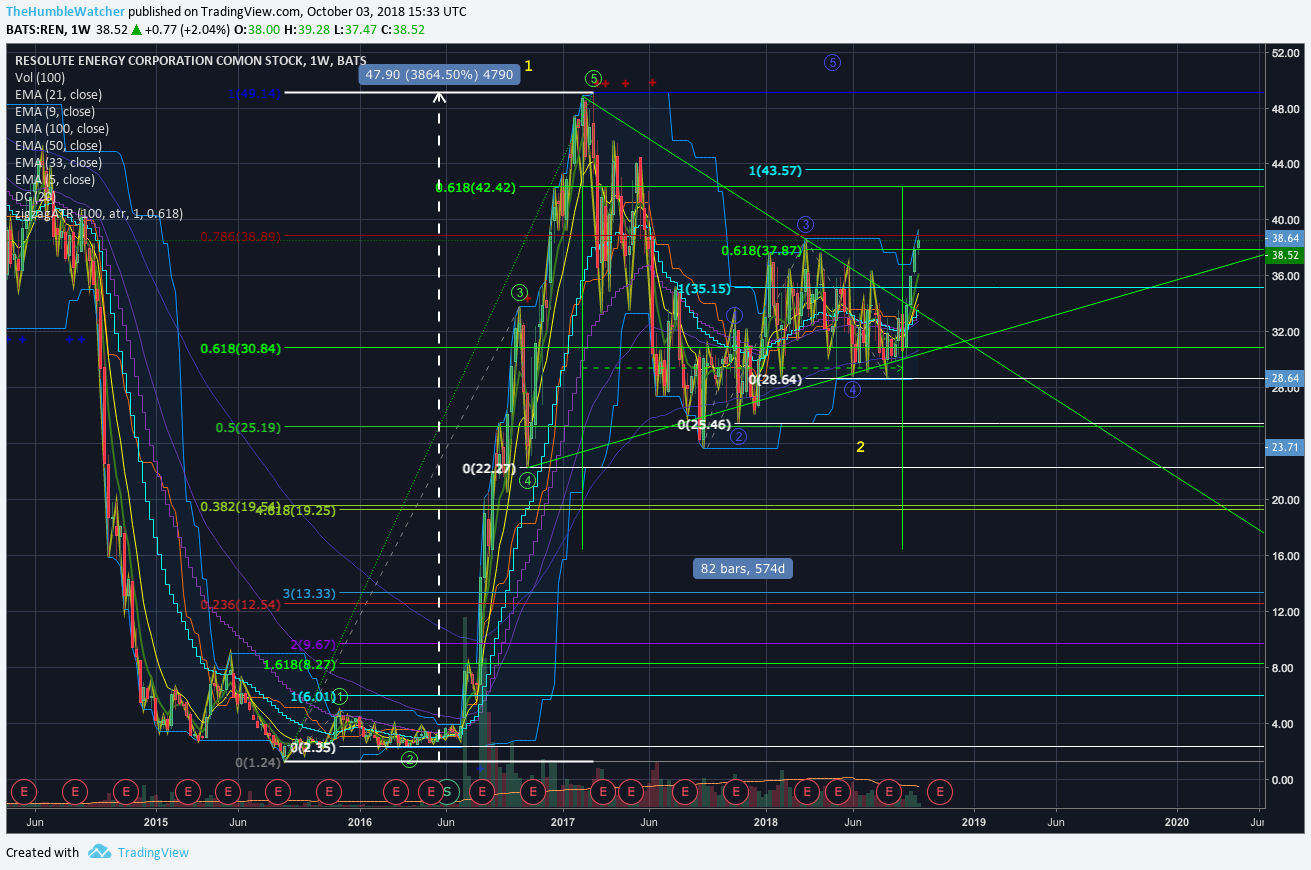Screen dimensions: 1311x870
Task: Click the blue circled 4 wave label
Action: (852, 390)
